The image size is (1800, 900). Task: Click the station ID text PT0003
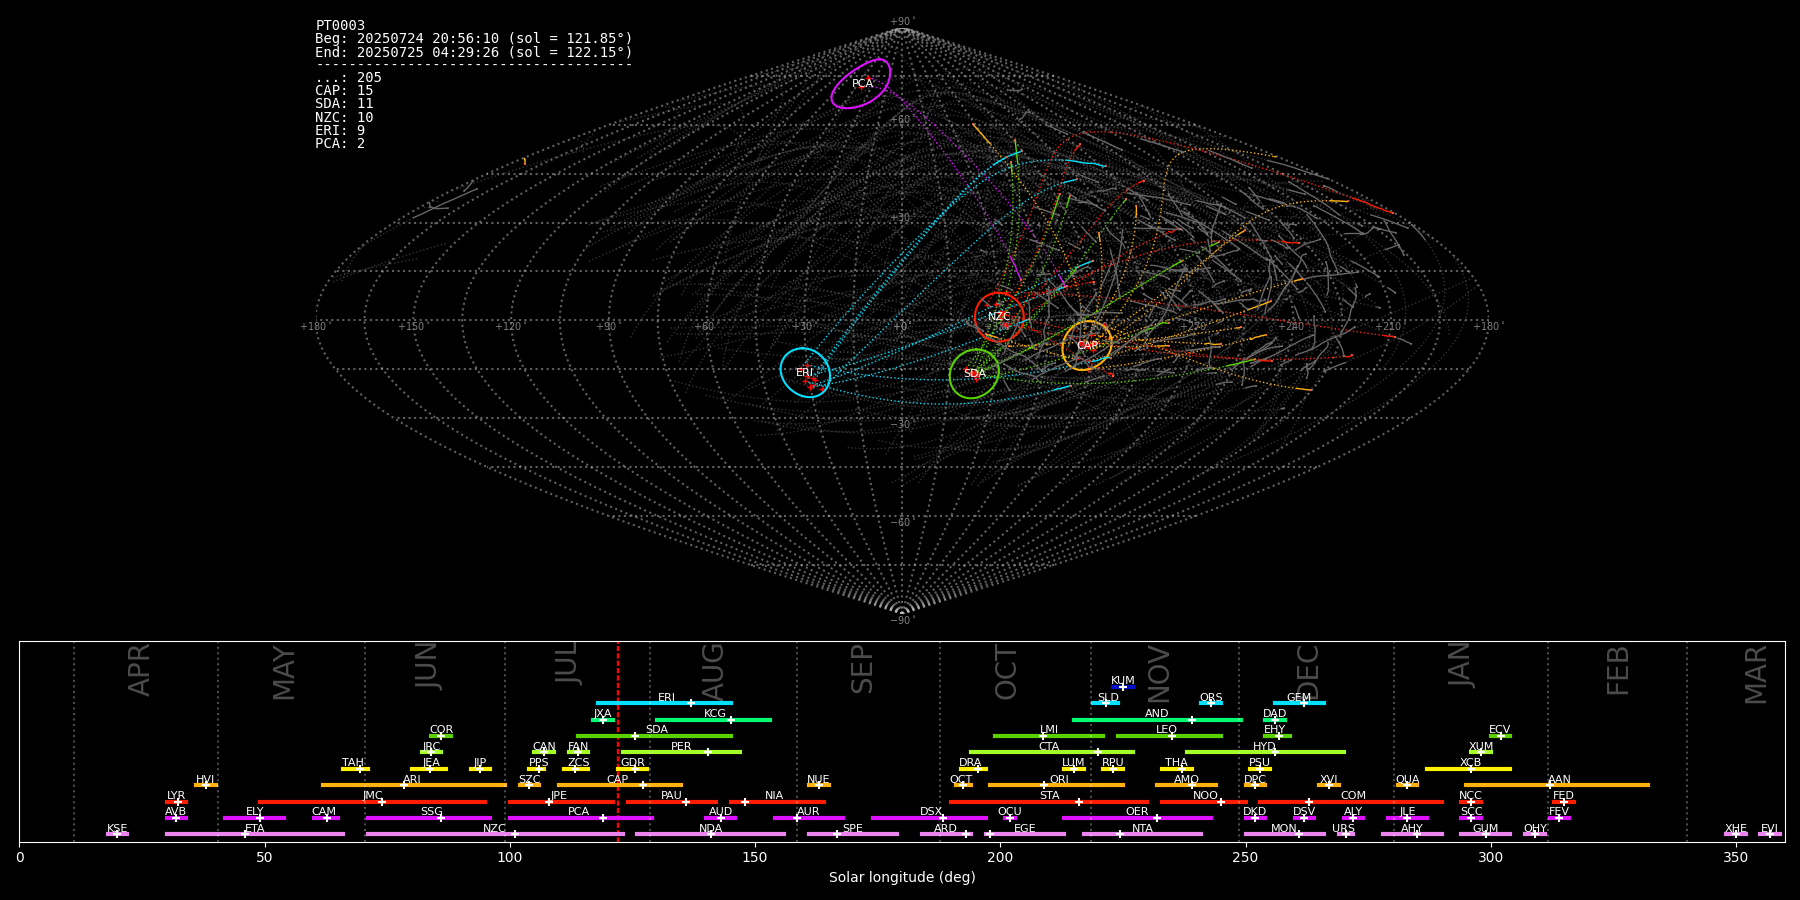coord(340,25)
